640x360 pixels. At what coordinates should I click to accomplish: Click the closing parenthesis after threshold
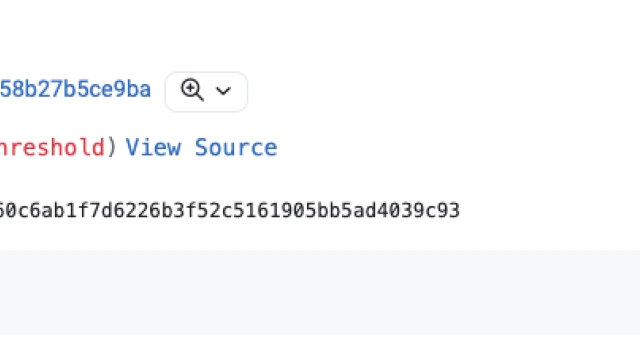coord(111,147)
